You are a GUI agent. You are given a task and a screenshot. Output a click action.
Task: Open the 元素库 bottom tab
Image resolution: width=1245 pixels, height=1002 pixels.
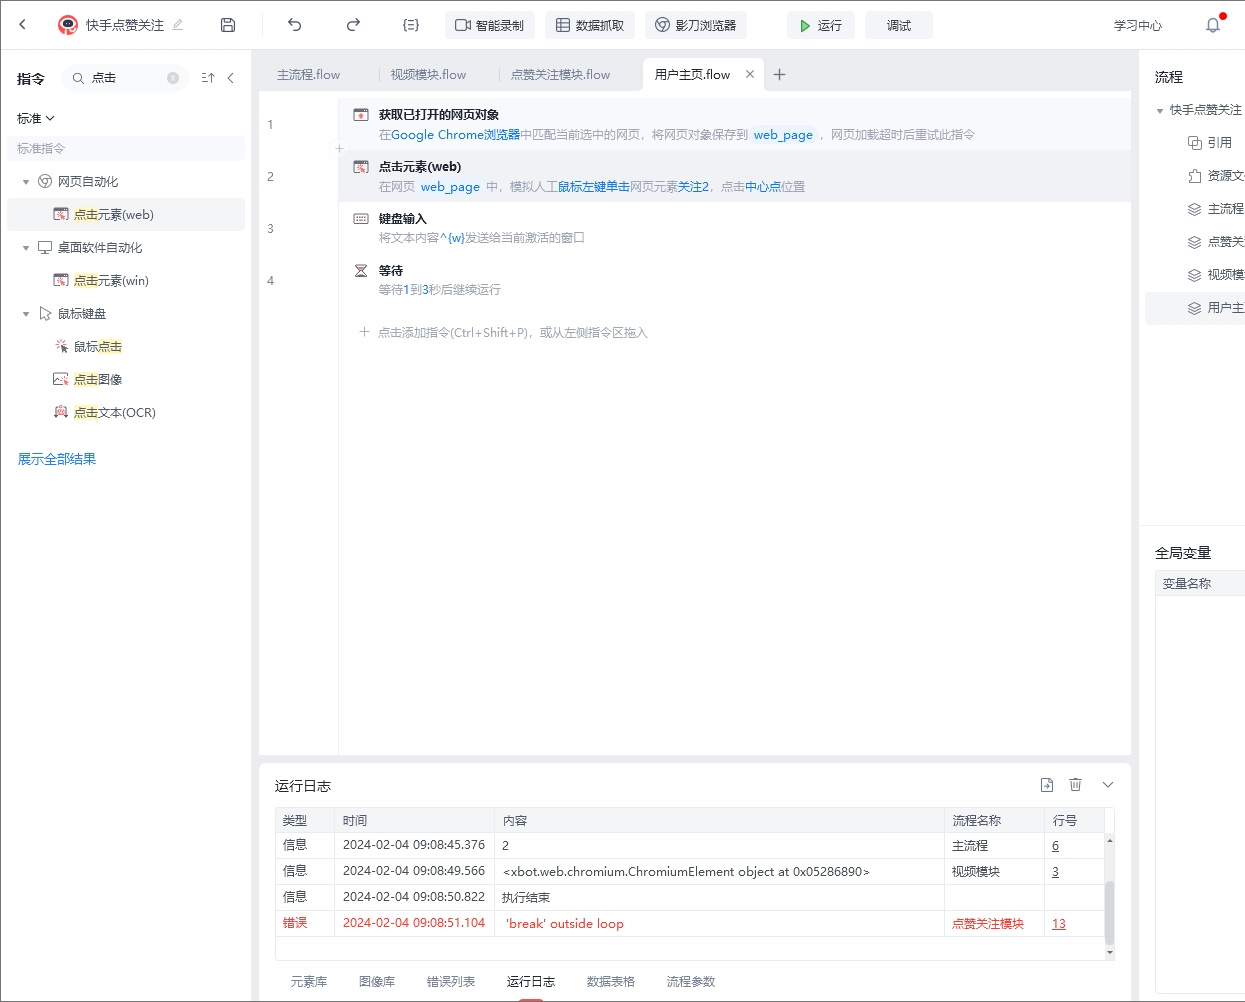point(308,981)
